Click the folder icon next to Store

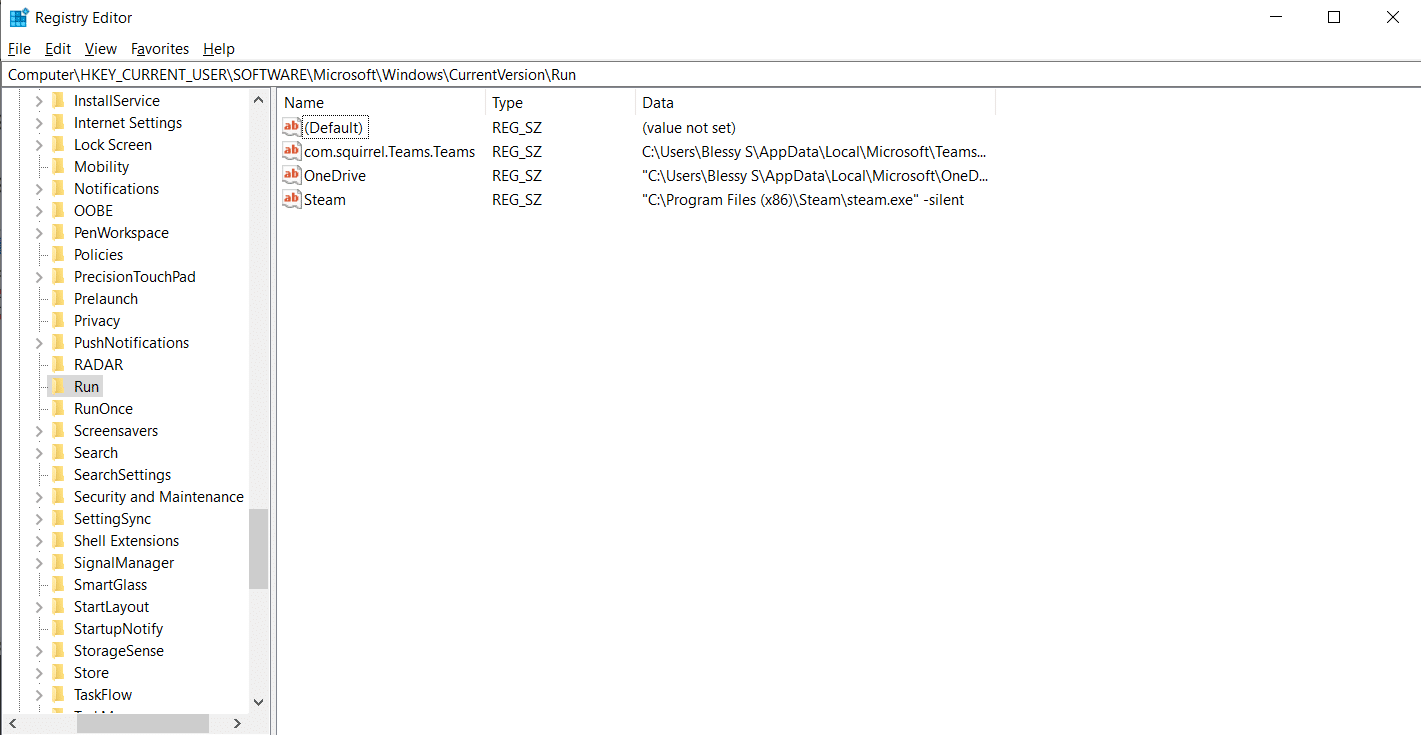click(58, 673)
